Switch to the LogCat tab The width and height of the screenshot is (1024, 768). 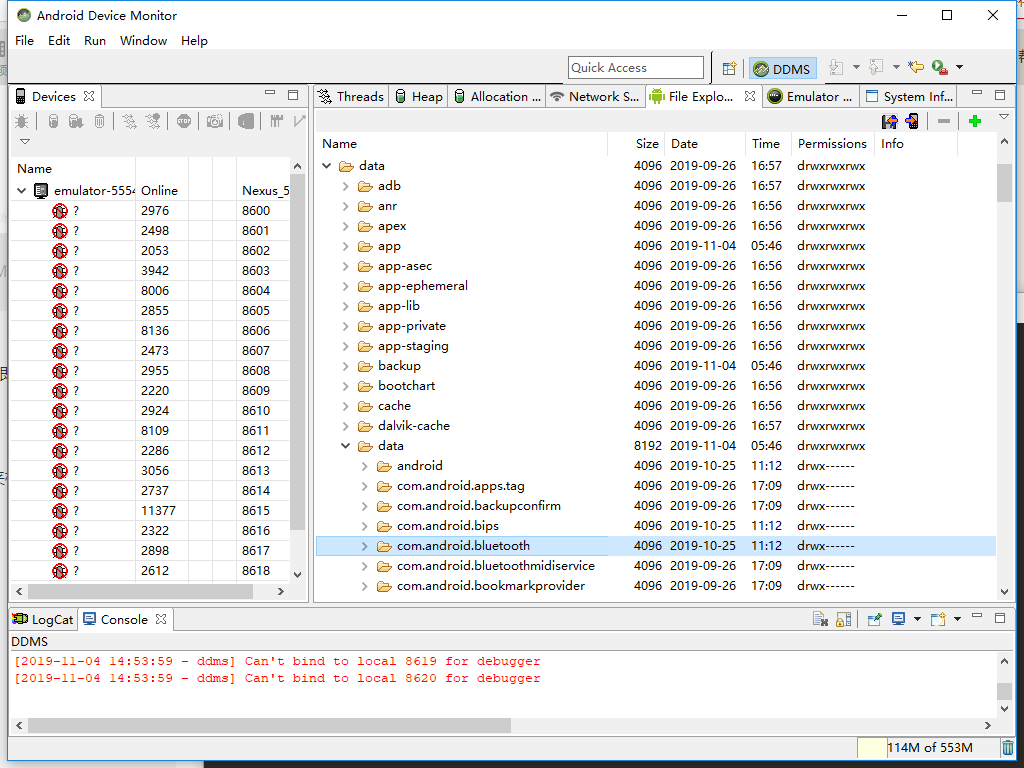click(x=43, y=619)
